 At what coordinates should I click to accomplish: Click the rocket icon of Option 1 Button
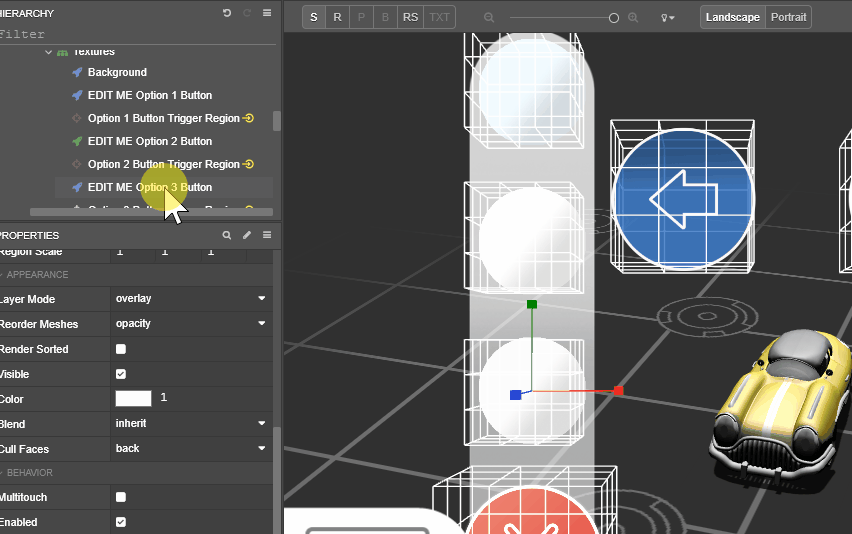77,95
